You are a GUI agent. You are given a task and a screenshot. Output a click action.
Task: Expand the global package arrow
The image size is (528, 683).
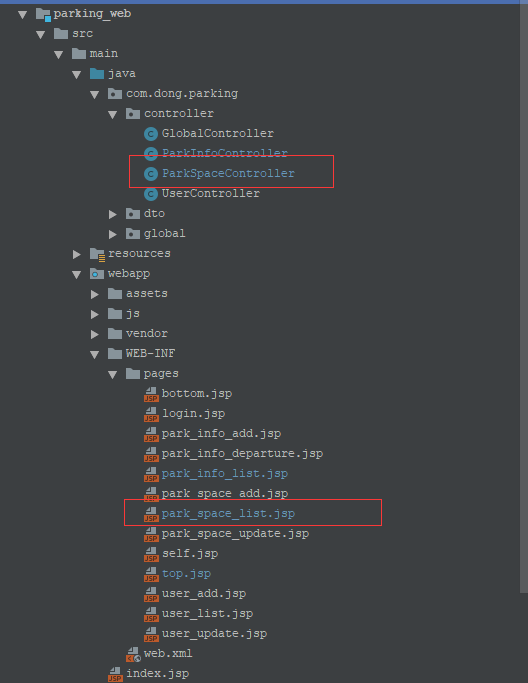point(113,234)
